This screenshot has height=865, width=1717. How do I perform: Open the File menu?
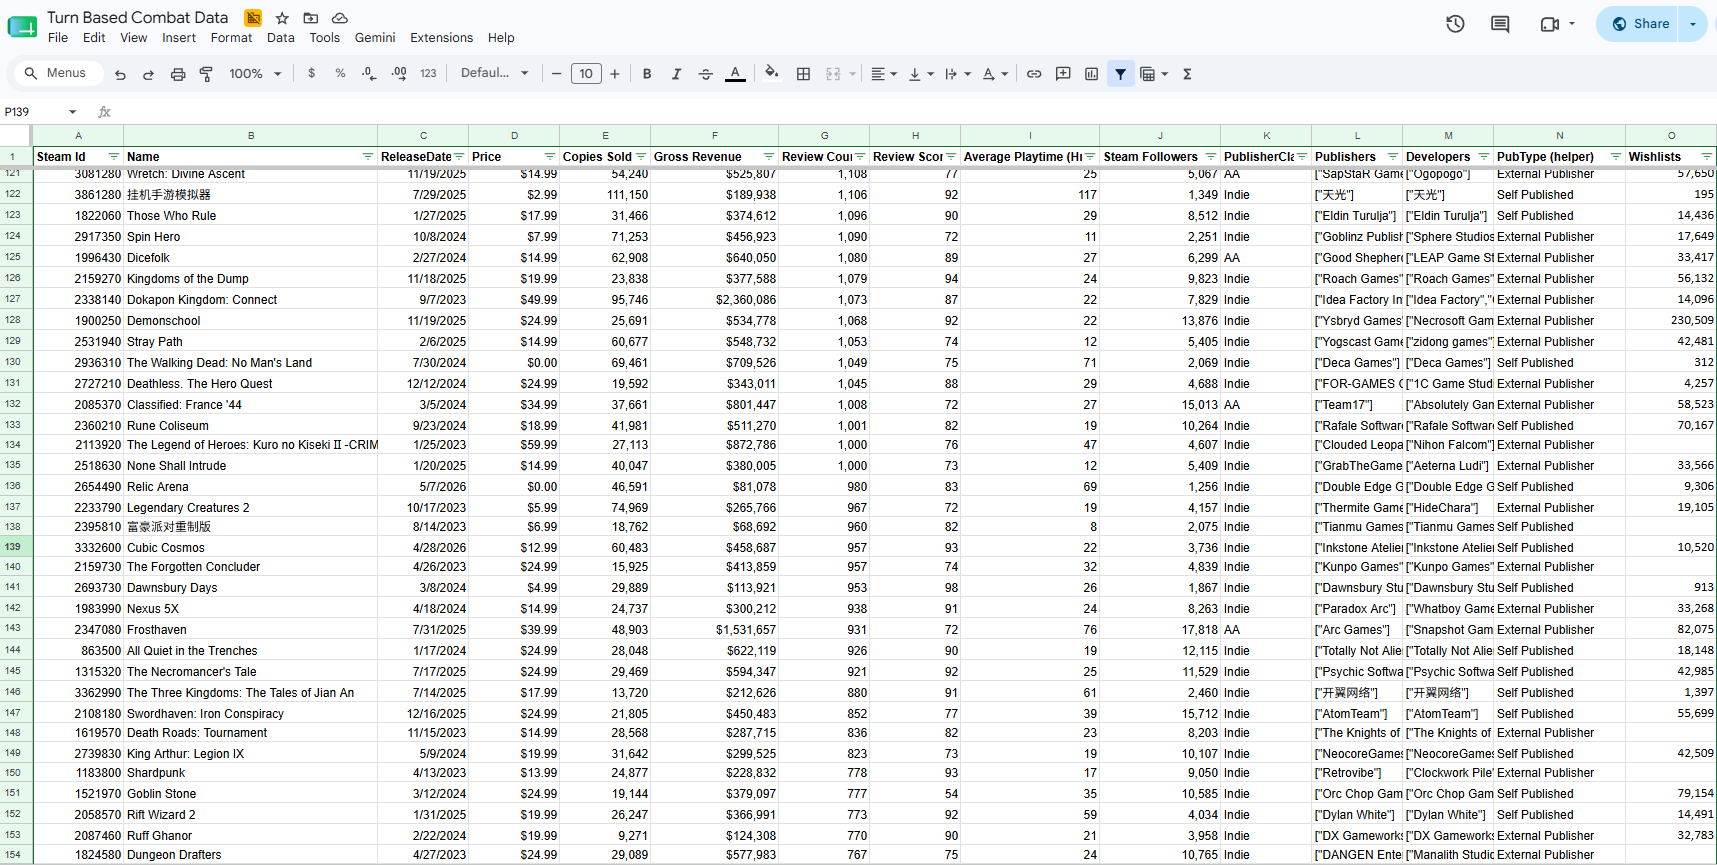[x=58, y=38]
